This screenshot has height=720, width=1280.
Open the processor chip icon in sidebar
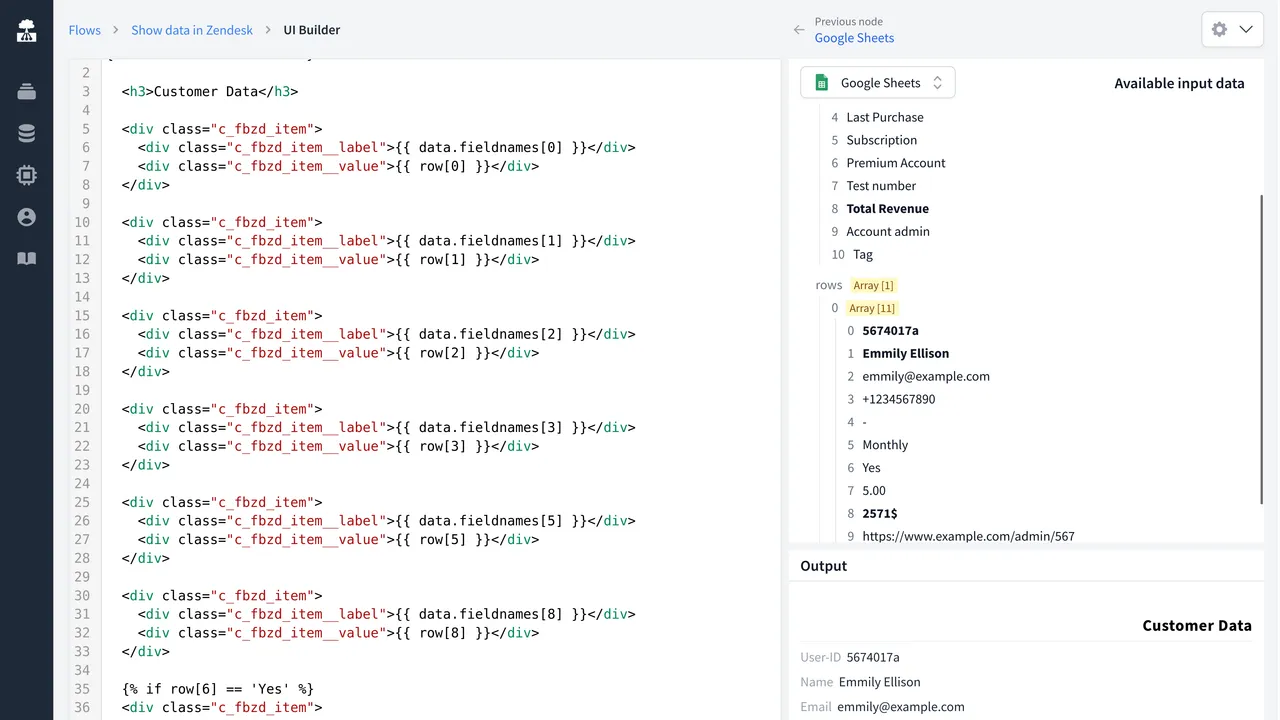pos(27,175)
